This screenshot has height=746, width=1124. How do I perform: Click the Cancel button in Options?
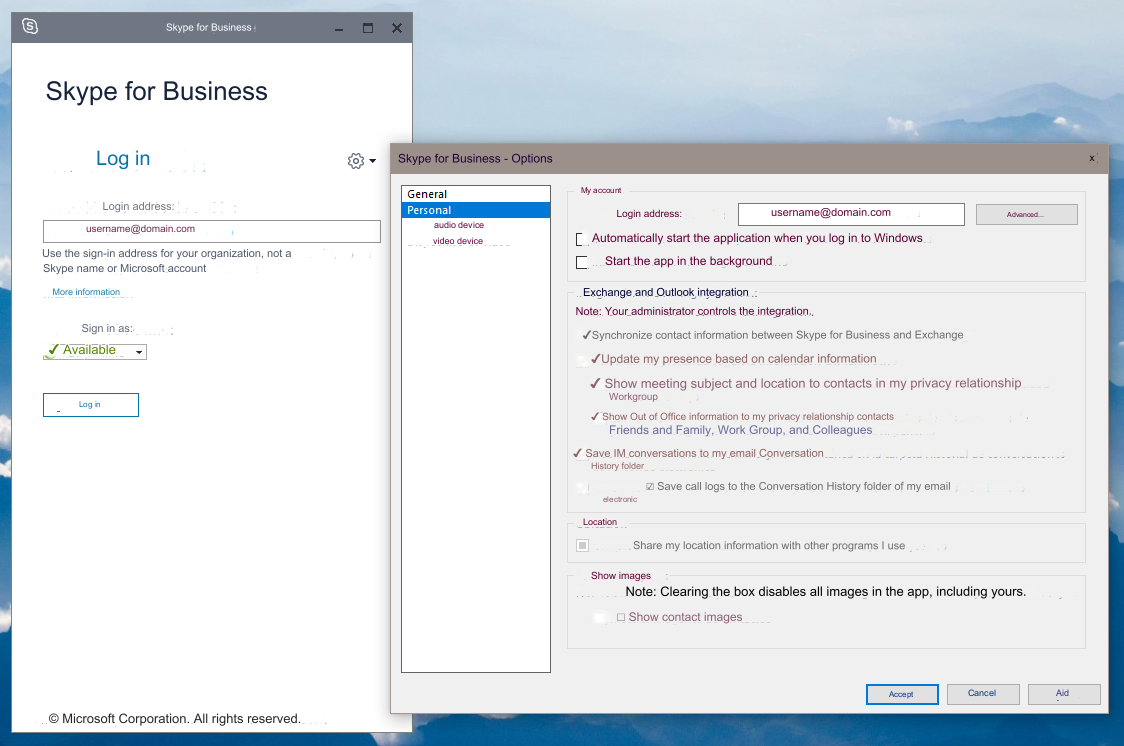click(982, 694)
